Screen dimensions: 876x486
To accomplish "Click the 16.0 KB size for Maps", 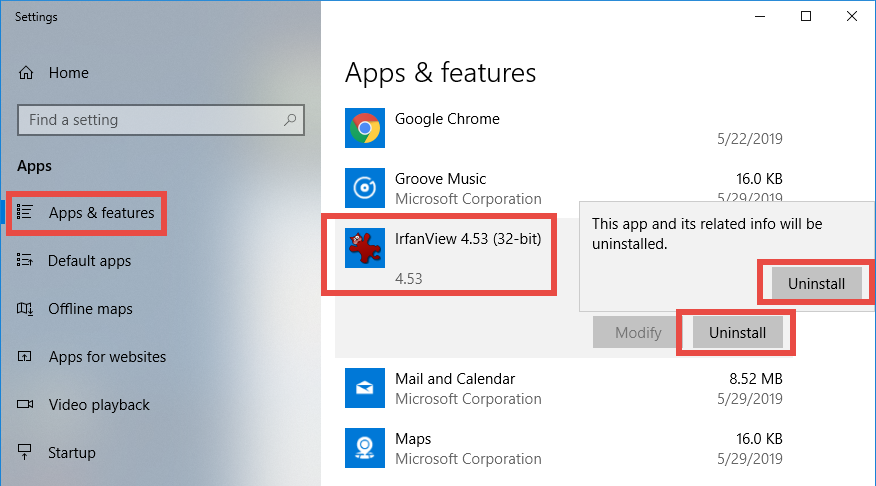I will pyautogui.click(x=759, y=439).
